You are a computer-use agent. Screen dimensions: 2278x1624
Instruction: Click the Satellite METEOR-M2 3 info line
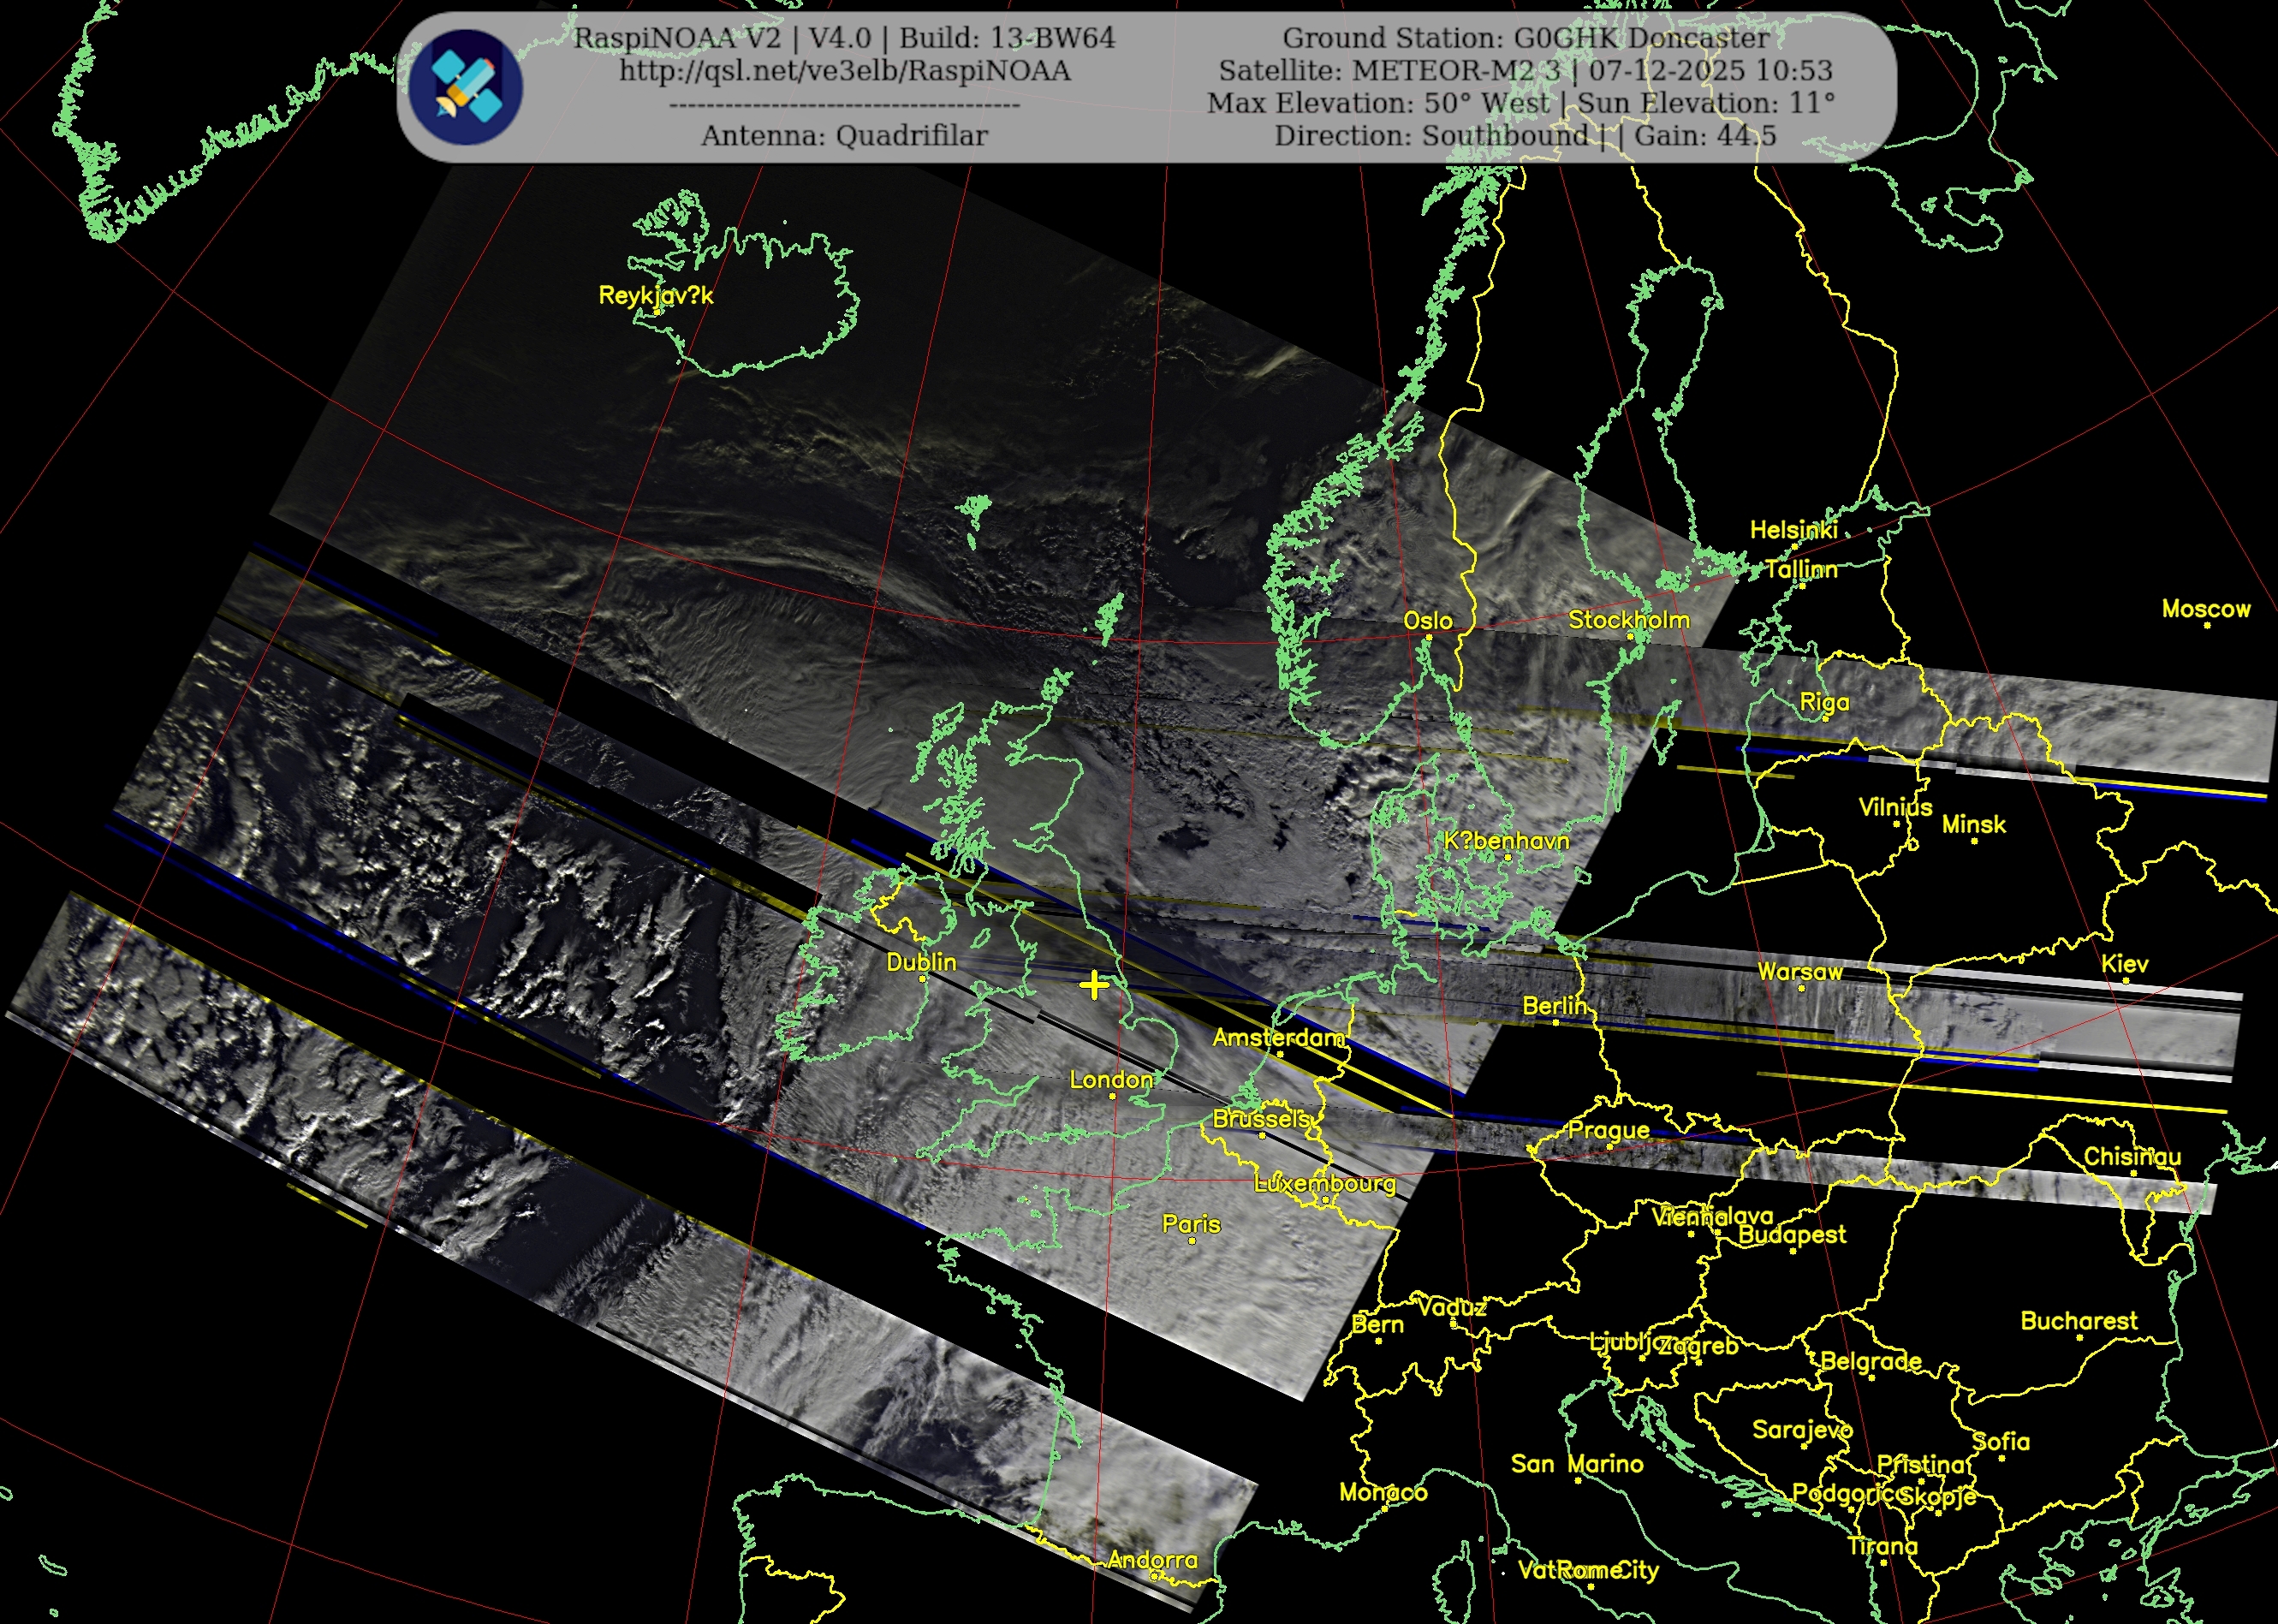point(1525,71)
